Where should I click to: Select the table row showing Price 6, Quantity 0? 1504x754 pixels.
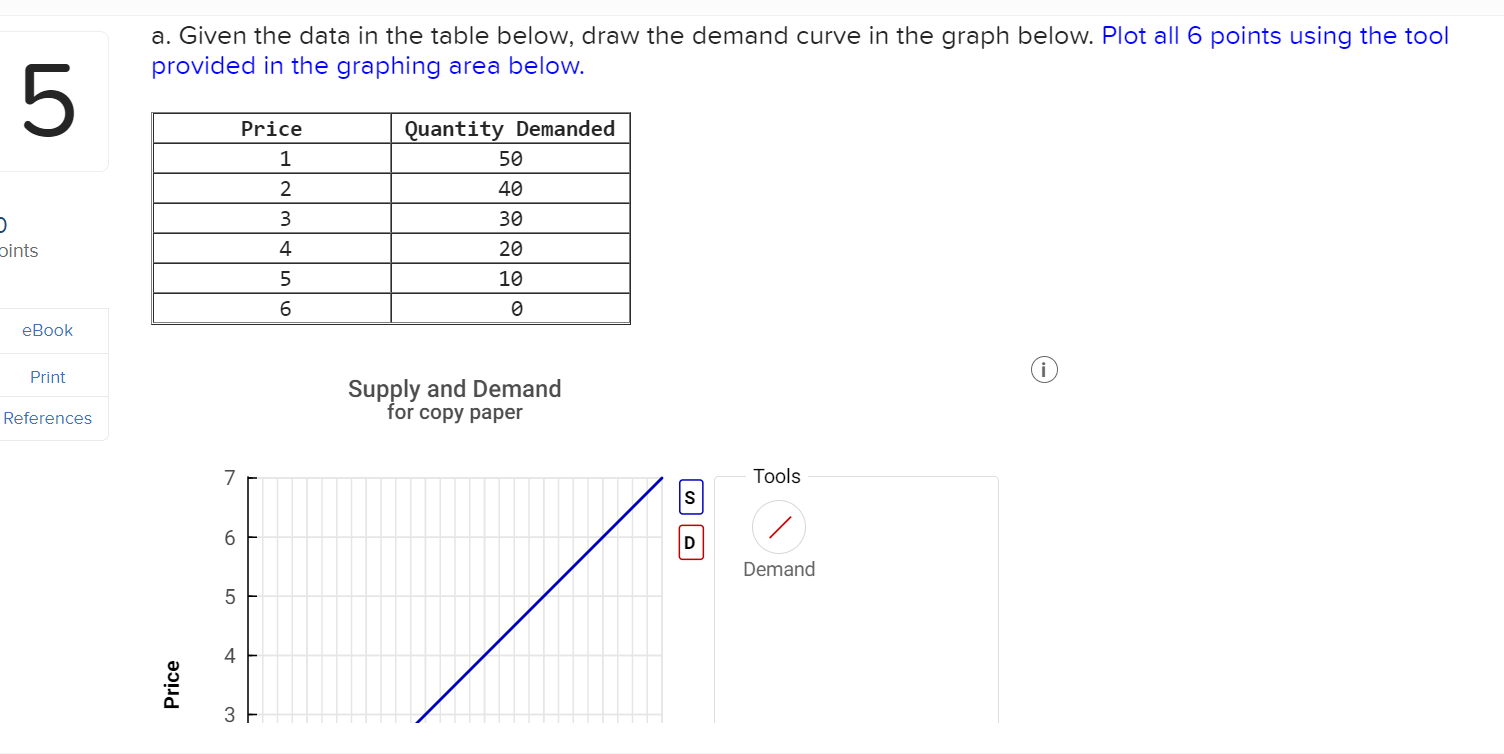click(390, 308)
